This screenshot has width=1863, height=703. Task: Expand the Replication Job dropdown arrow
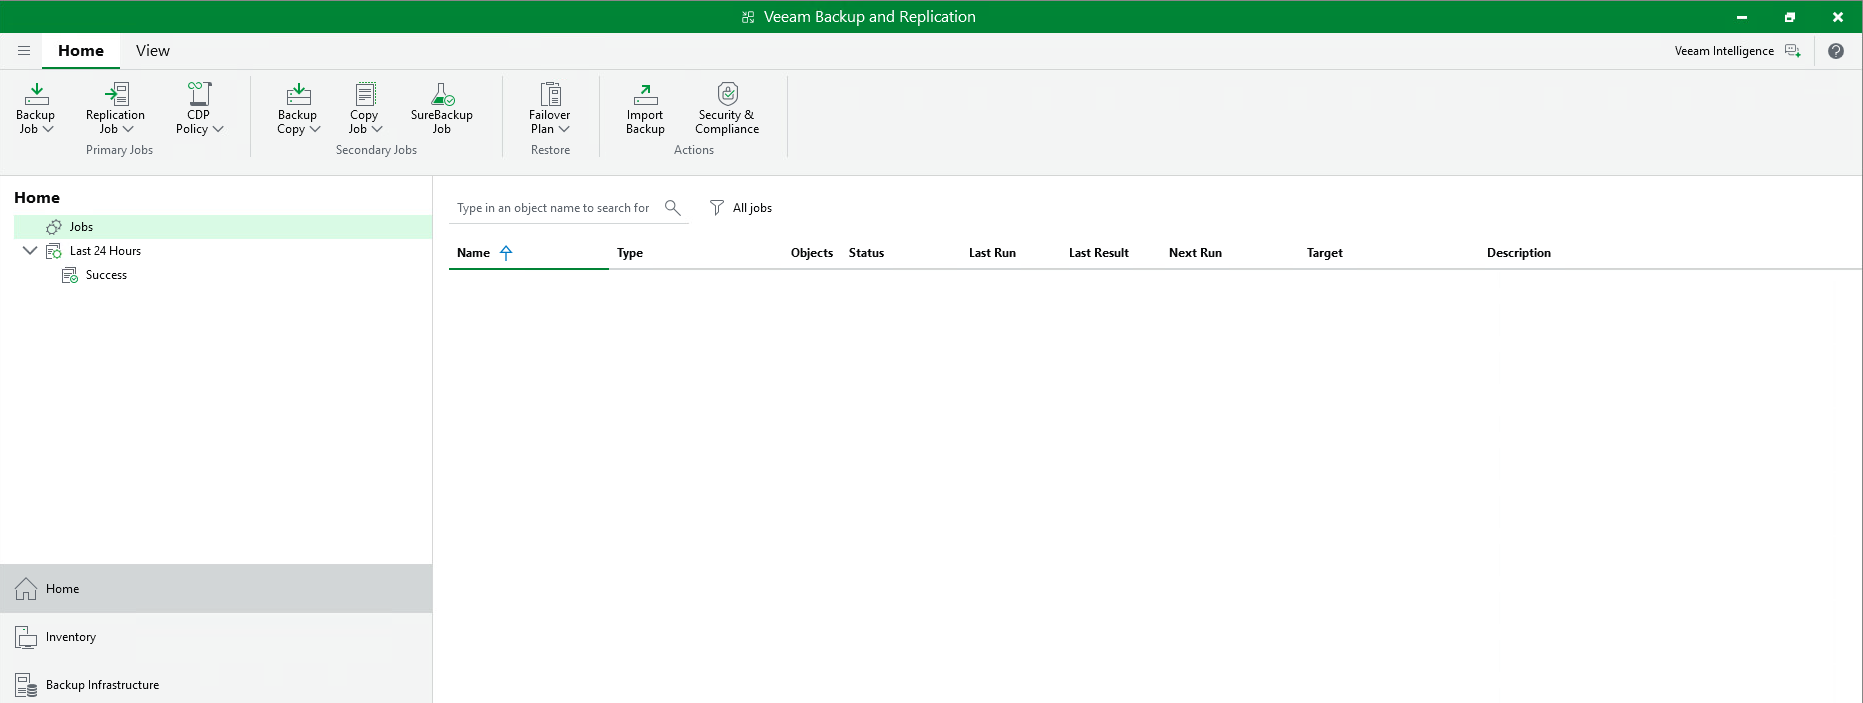click(128, 129)
